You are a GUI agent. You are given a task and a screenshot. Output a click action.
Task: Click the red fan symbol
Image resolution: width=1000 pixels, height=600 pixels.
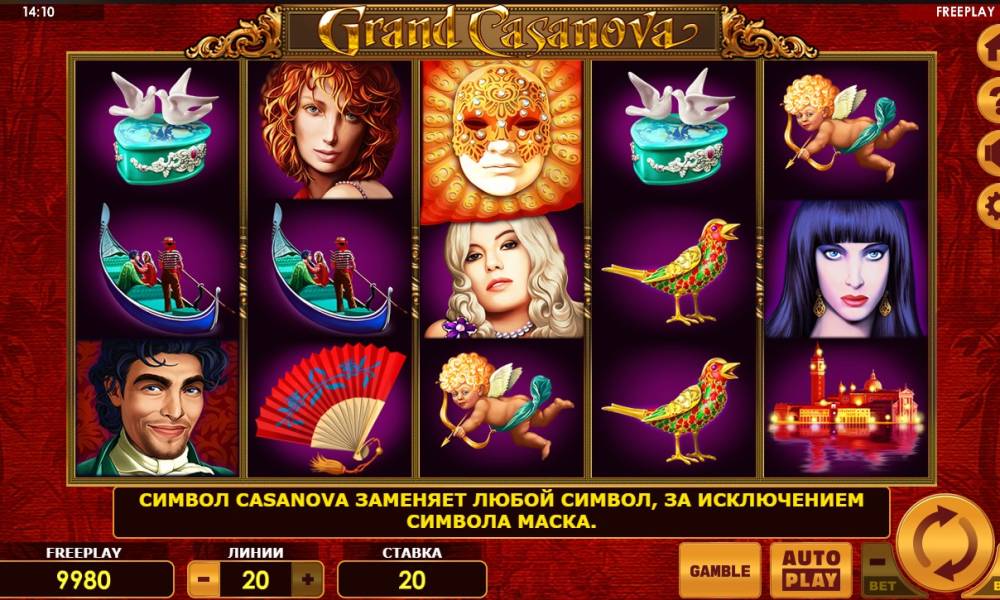point(330,408)
